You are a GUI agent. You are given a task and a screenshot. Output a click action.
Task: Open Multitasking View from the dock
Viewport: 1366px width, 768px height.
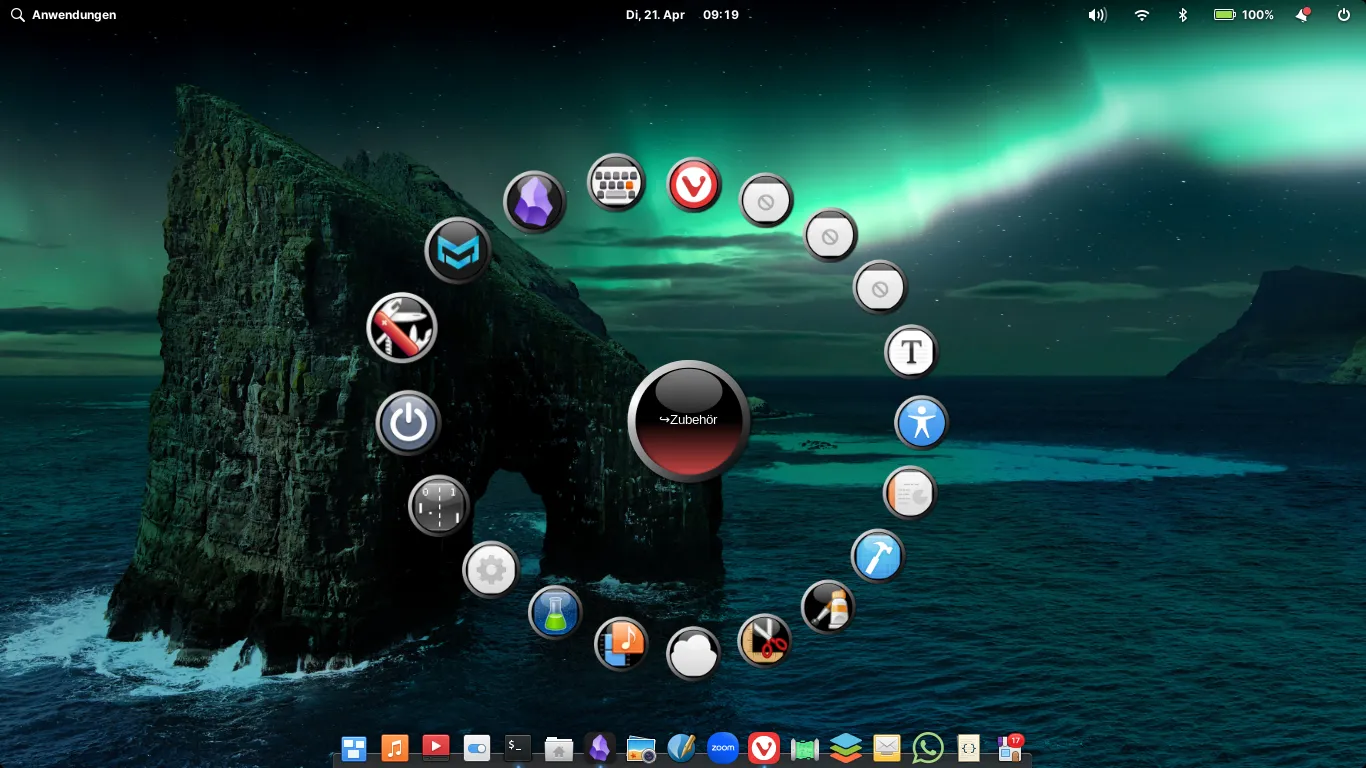[354, 748]
